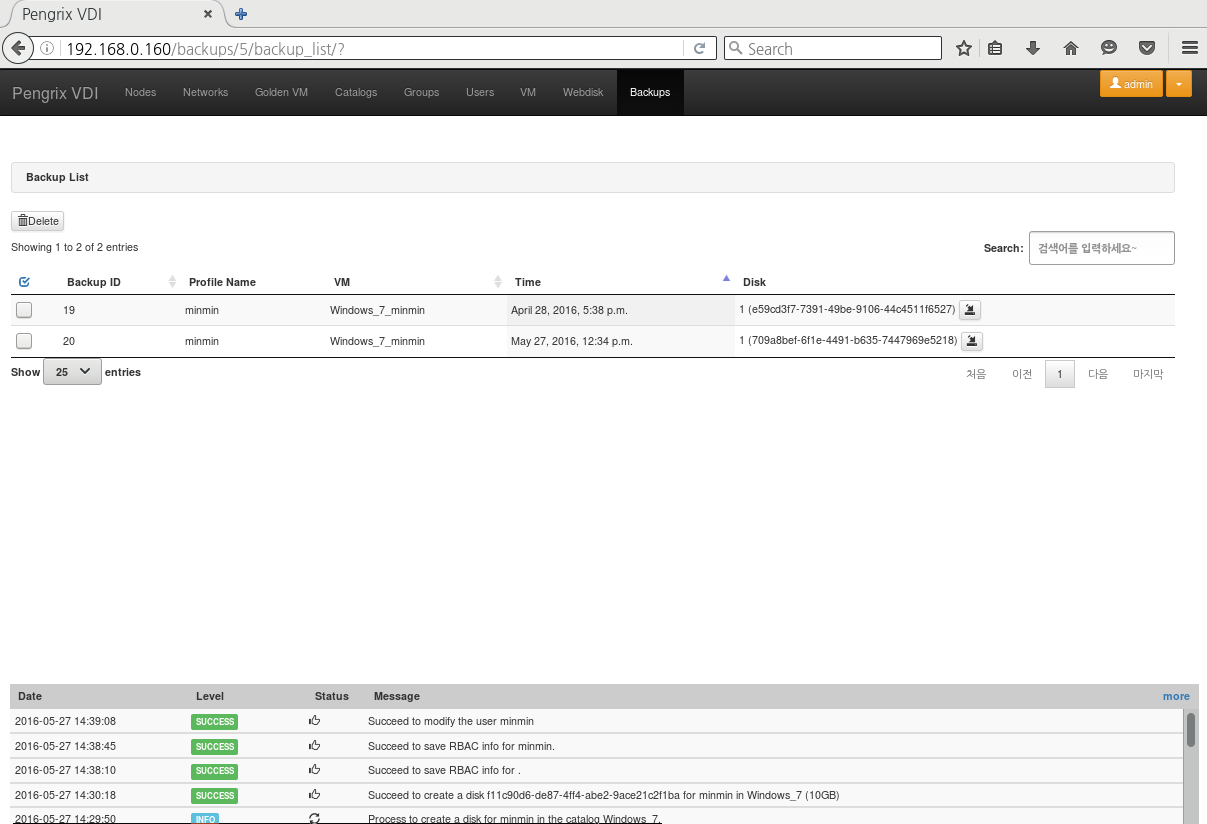Screen dimensions: 1207x824
Task: Sort table by Time column
Action: coord(621,282)
